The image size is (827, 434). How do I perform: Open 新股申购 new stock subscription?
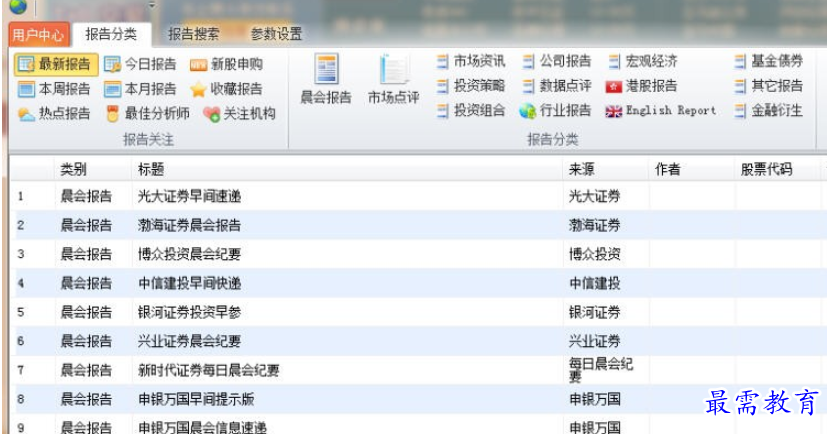tap(226, 64)
